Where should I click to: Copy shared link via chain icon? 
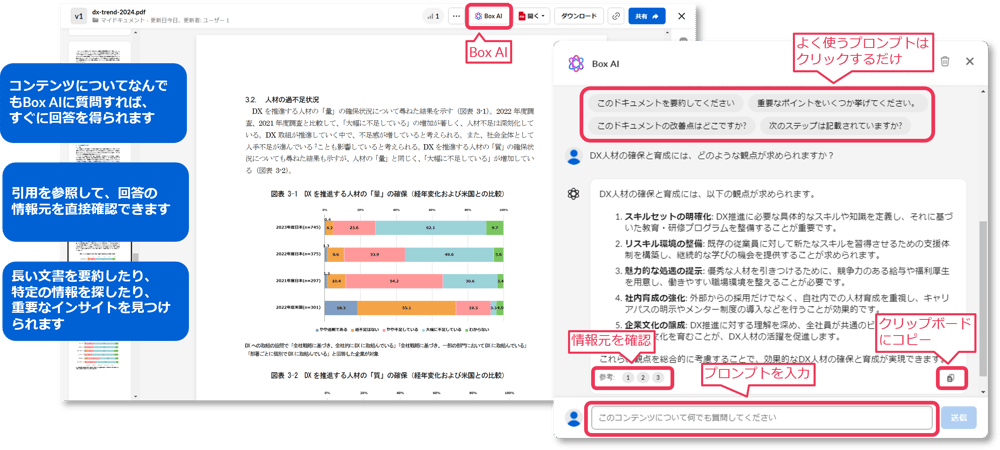(616, 17)
